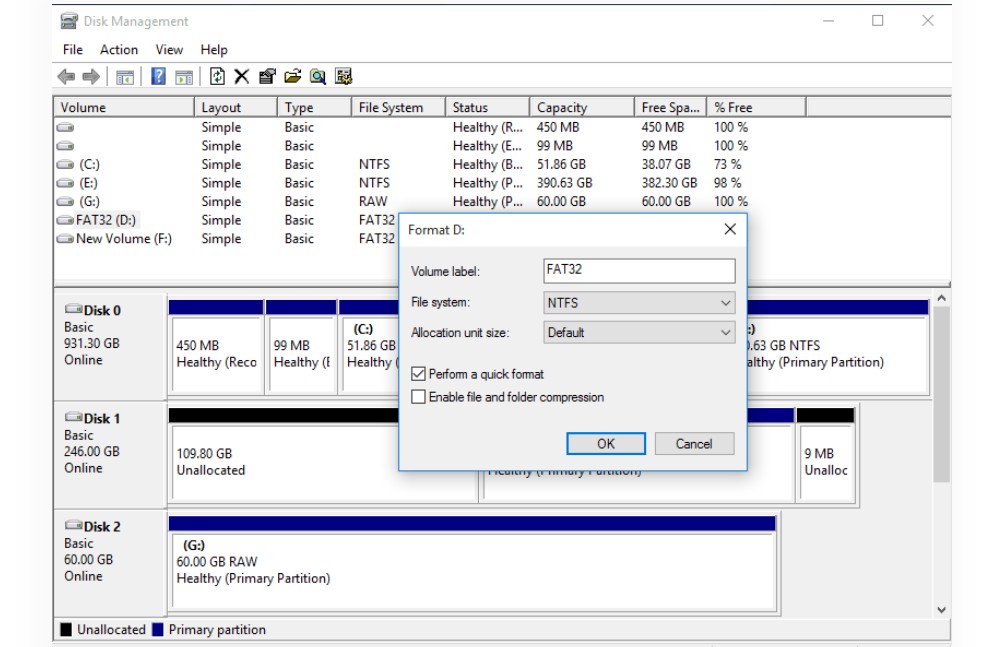Click OK in the Format D: dialog
This screenshot has height=647, width=994.
pyautogui.click(x=606, y=444)
